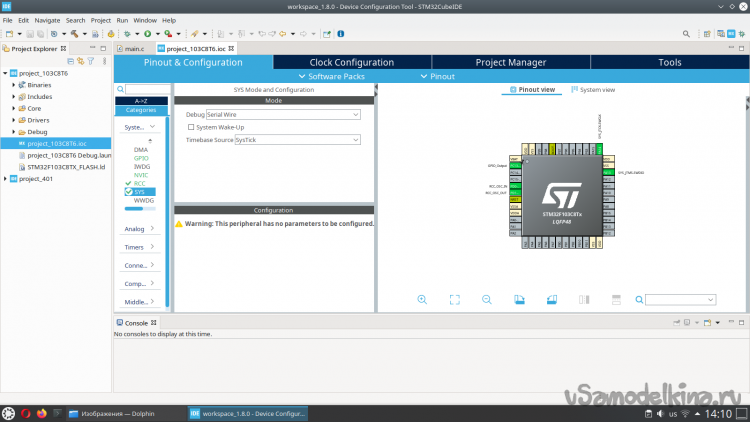The height and width of the screenshot is (422, 750).
Task: Click the fit-to-screen pinout icon
Action: coord(454,299)
